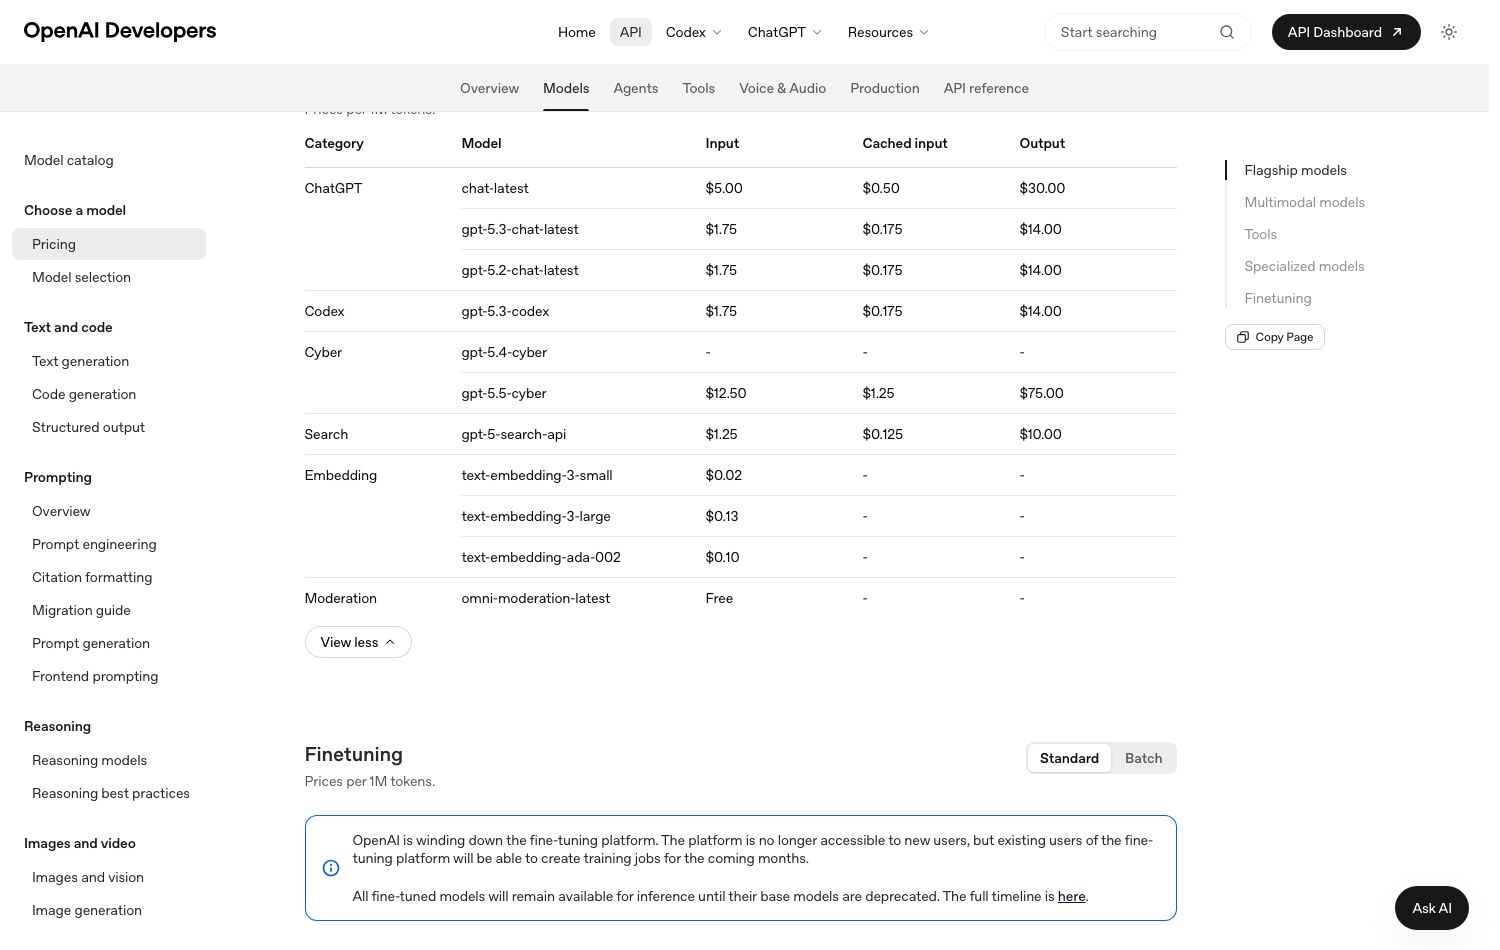1500x950 pixels.
Task: Open the Agents tab
Action: pos(636,88)
